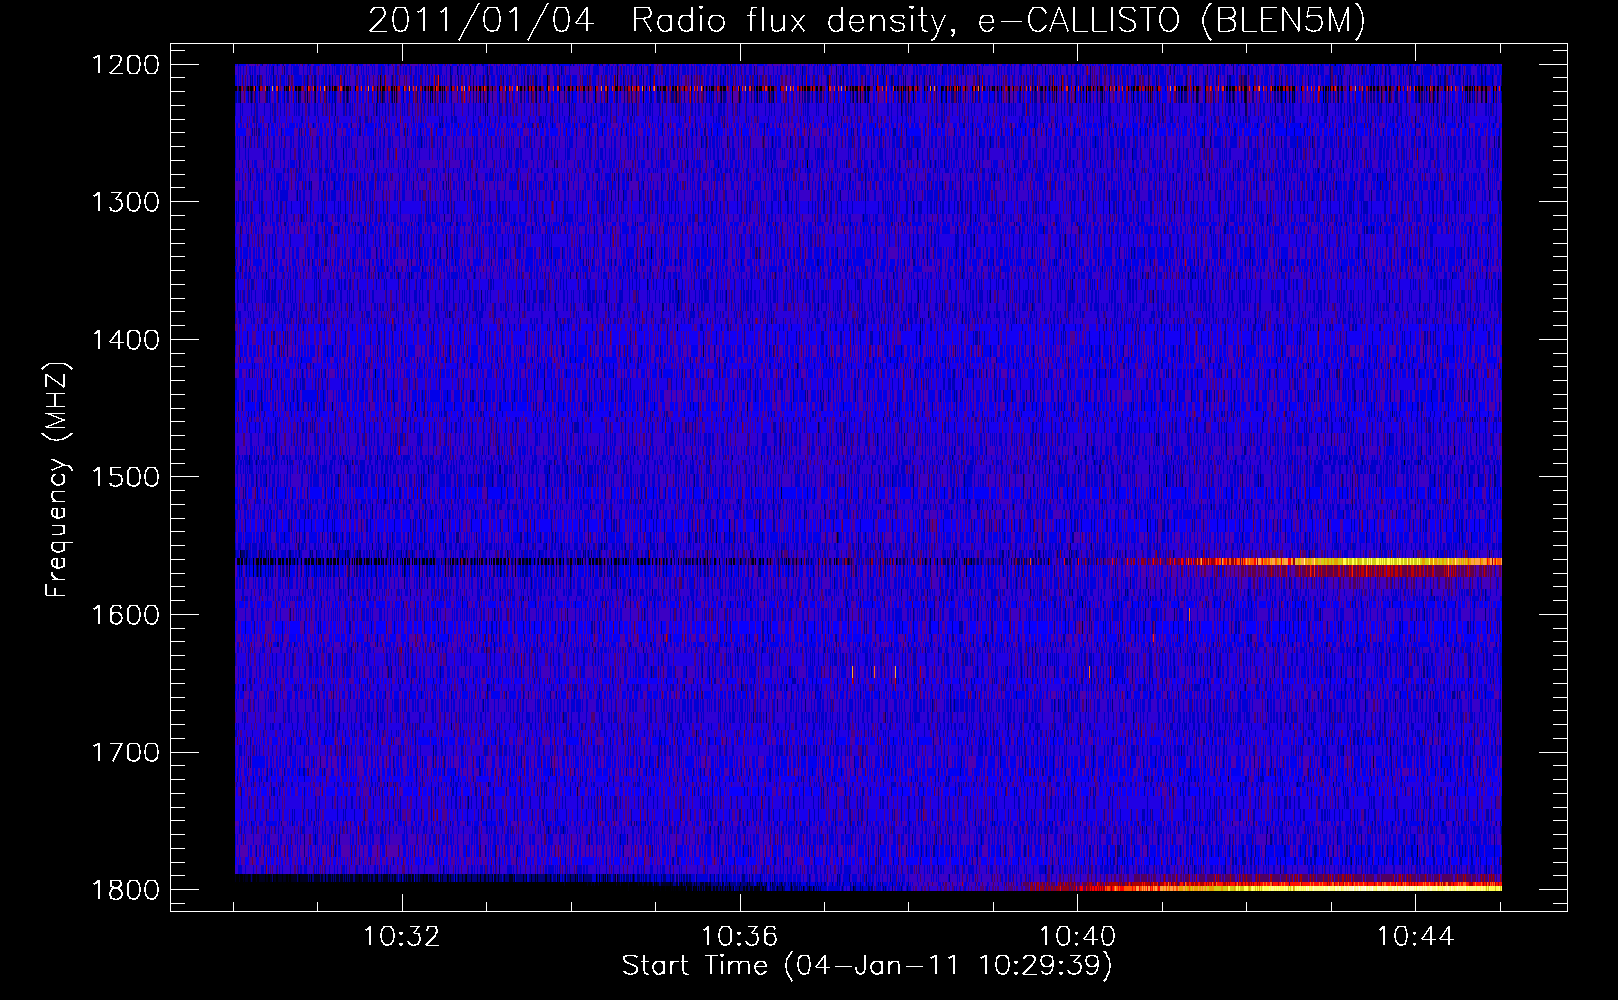Click the 10:44 time tick label
This screenshot has height=1000, width=1618.
point(1416,937)
